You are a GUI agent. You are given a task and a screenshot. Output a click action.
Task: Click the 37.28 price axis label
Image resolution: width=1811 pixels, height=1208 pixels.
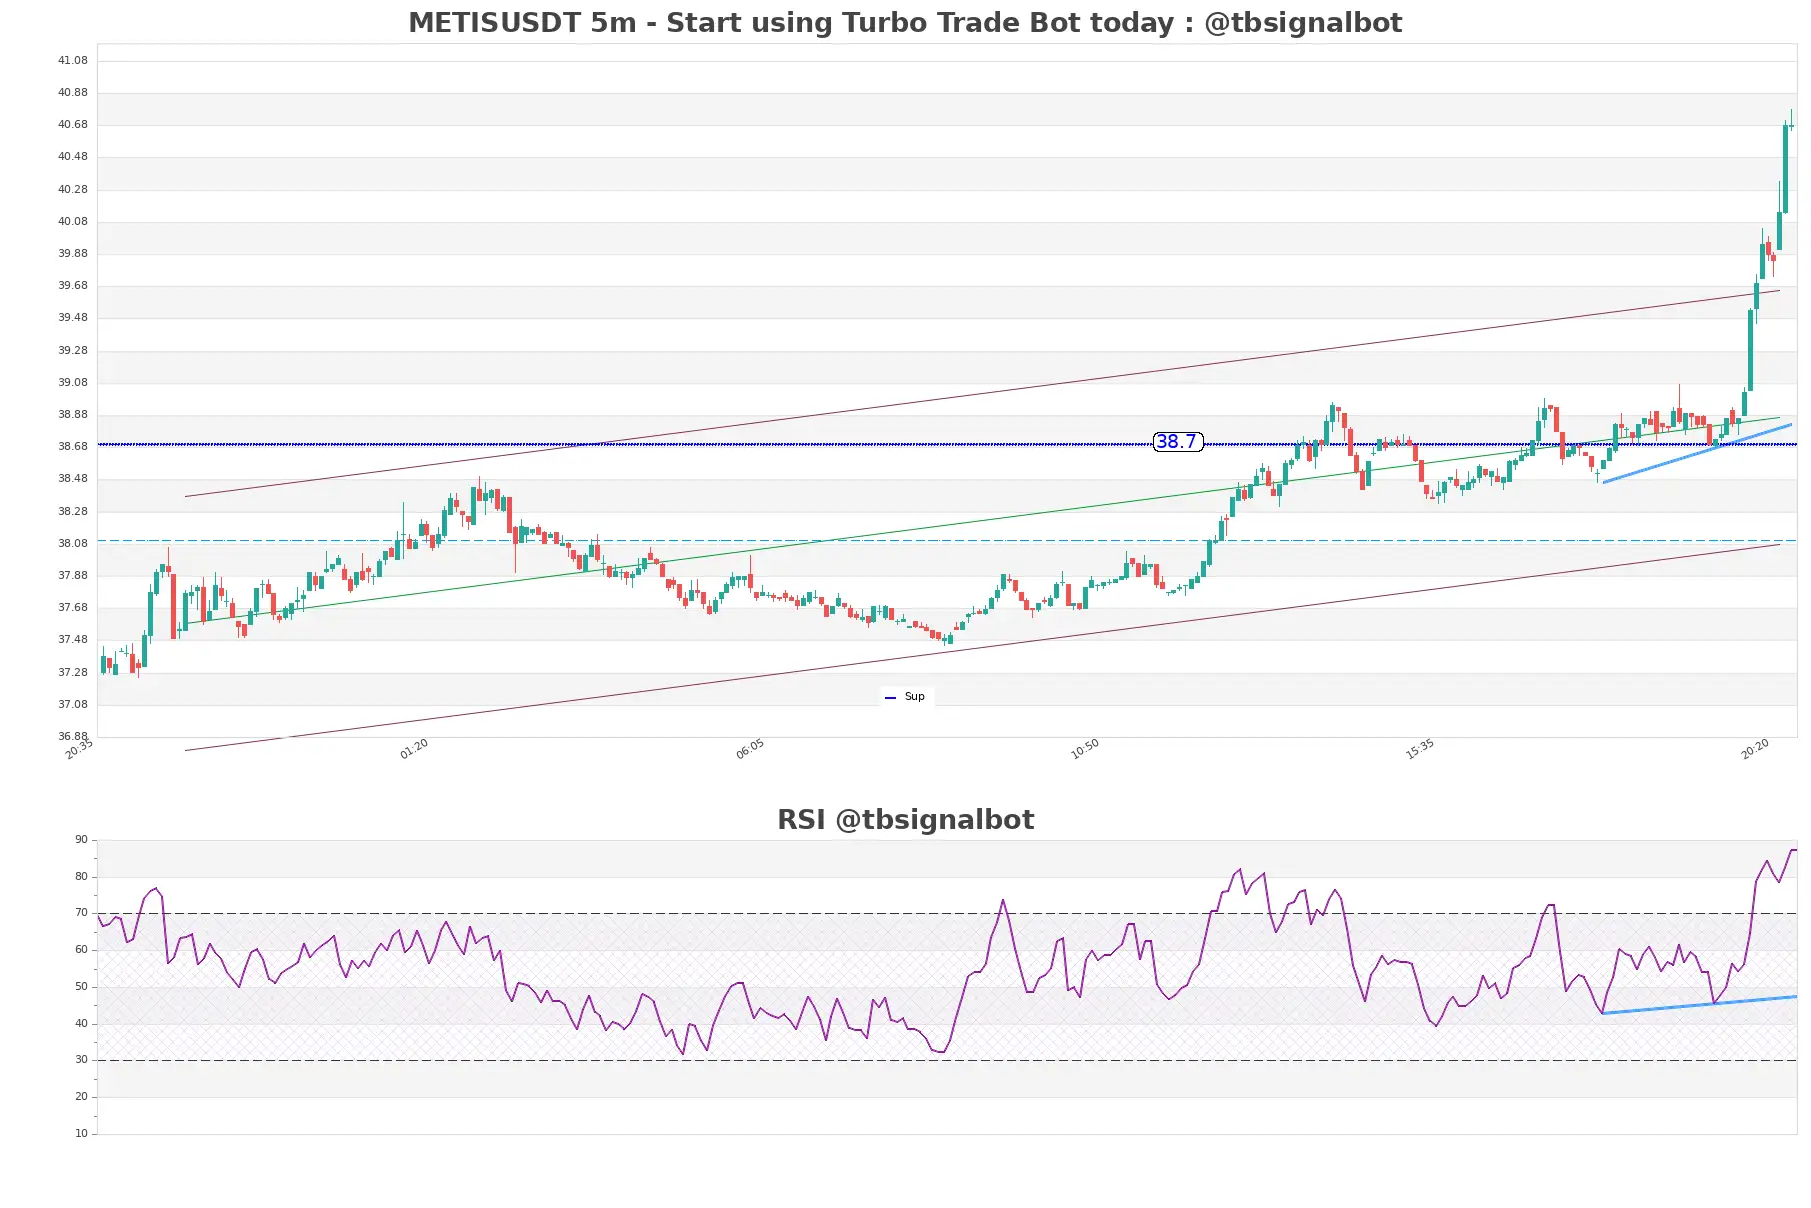(x=72, y=673)
